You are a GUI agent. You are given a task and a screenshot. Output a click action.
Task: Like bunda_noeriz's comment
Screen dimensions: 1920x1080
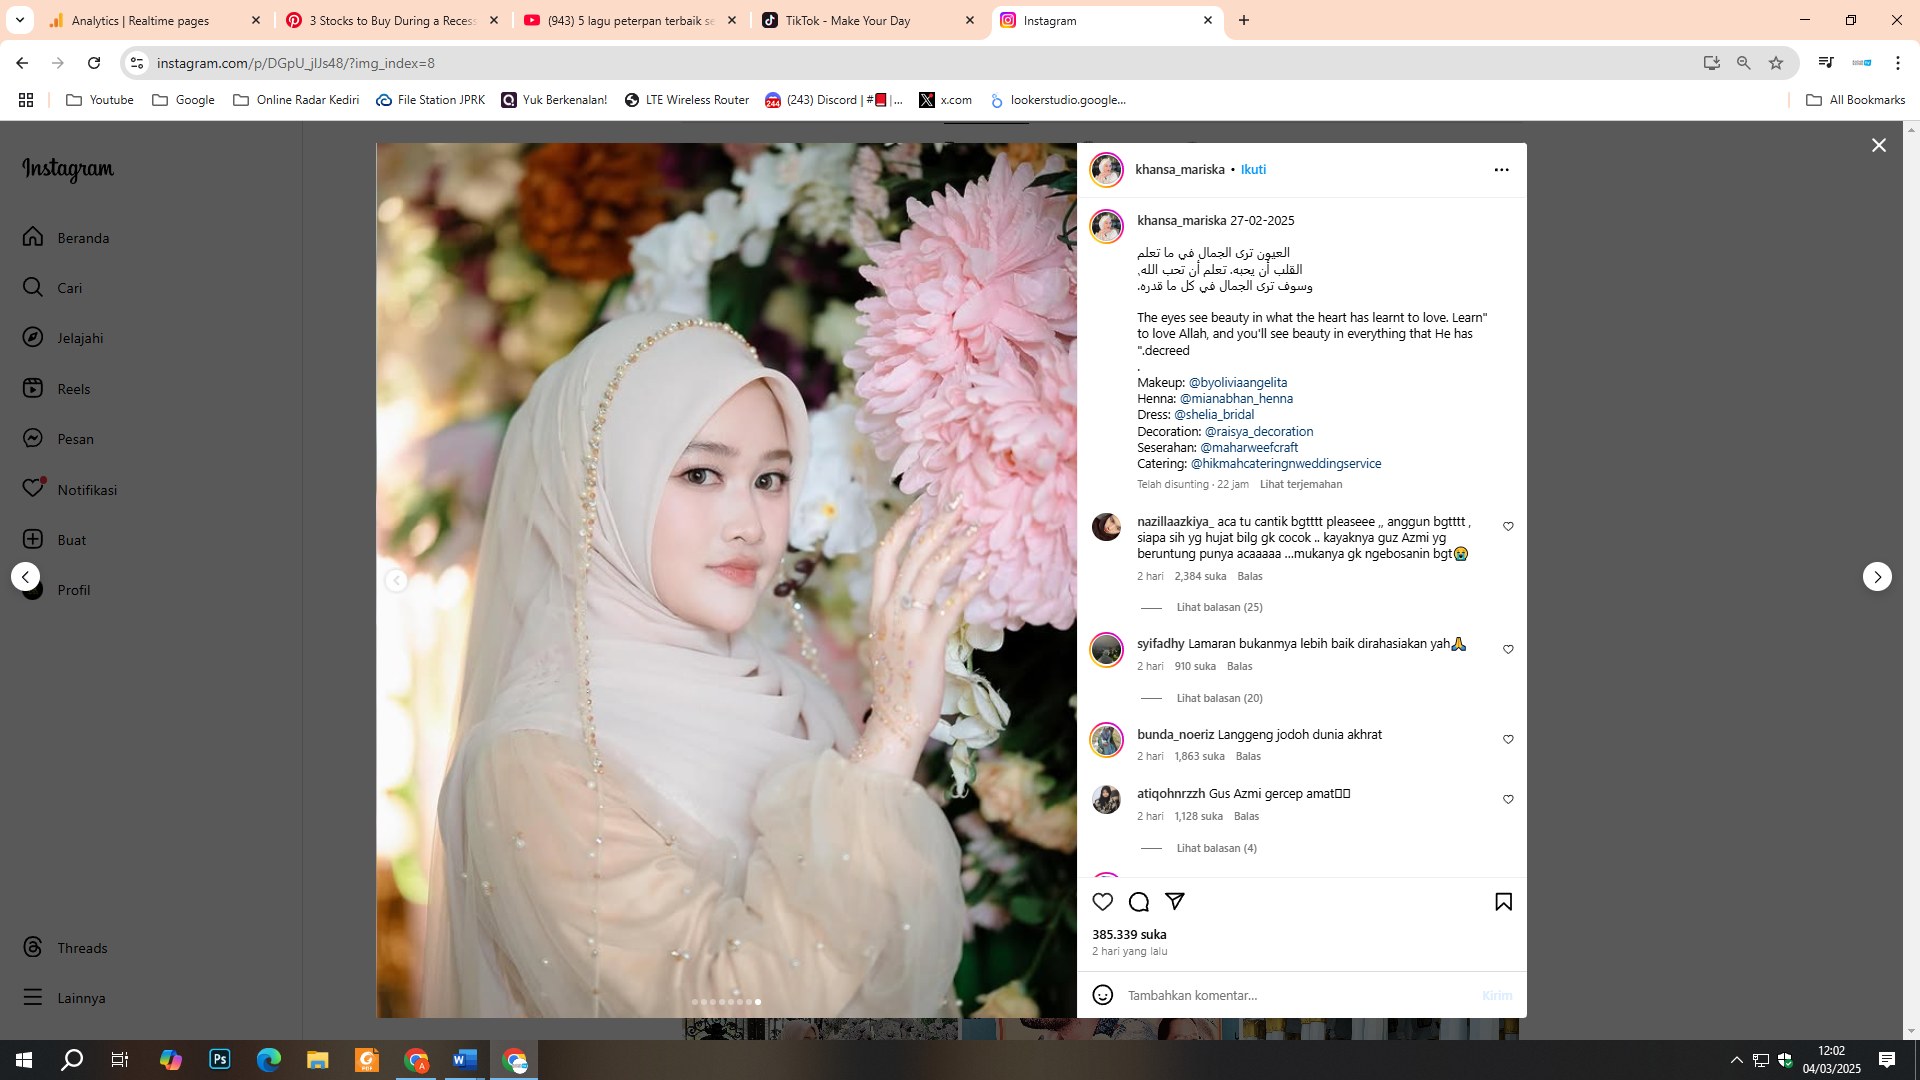click(x=1508, y=739)
